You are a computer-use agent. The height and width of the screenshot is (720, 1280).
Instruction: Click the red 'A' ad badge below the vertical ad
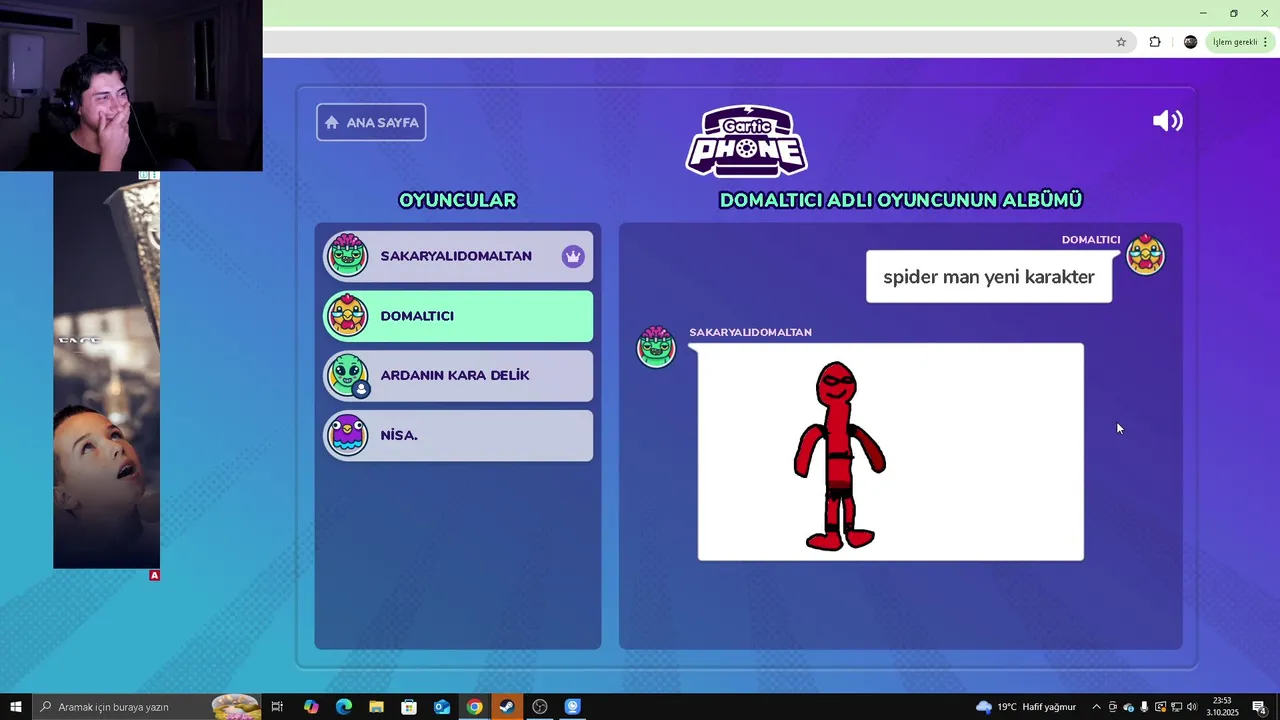tap(154, 575)
